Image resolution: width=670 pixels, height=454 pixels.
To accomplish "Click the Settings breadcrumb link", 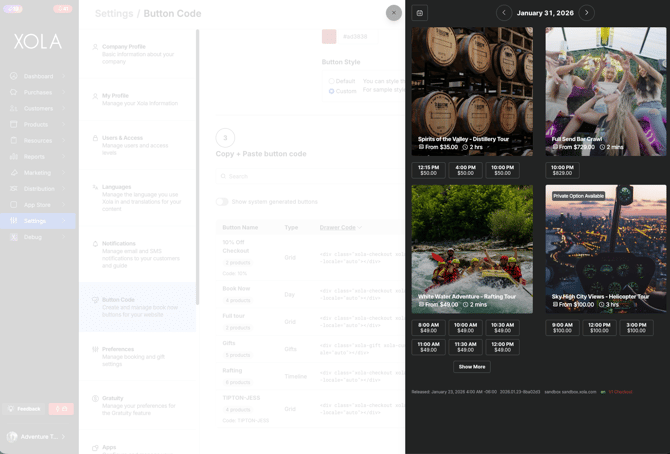I will click(x=114, y=14).
